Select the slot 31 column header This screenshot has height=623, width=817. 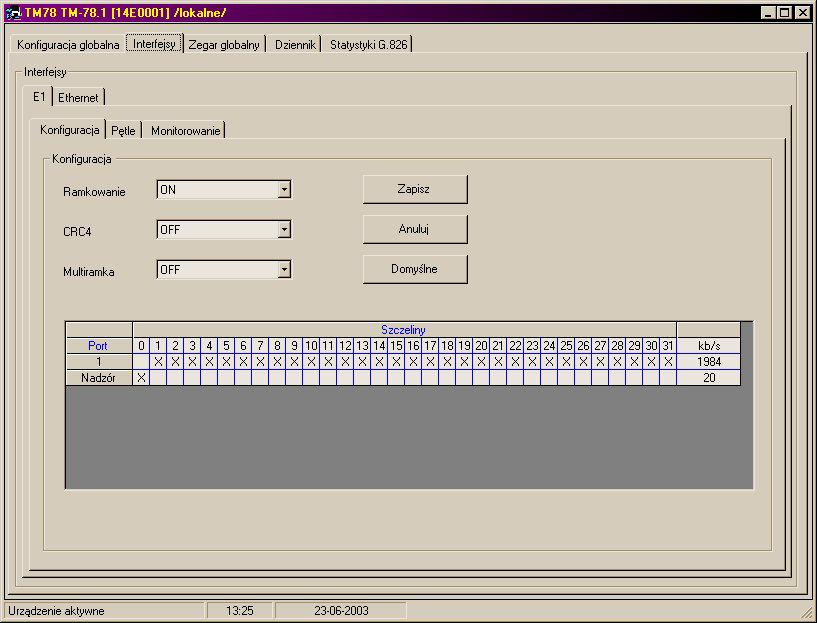668,346
